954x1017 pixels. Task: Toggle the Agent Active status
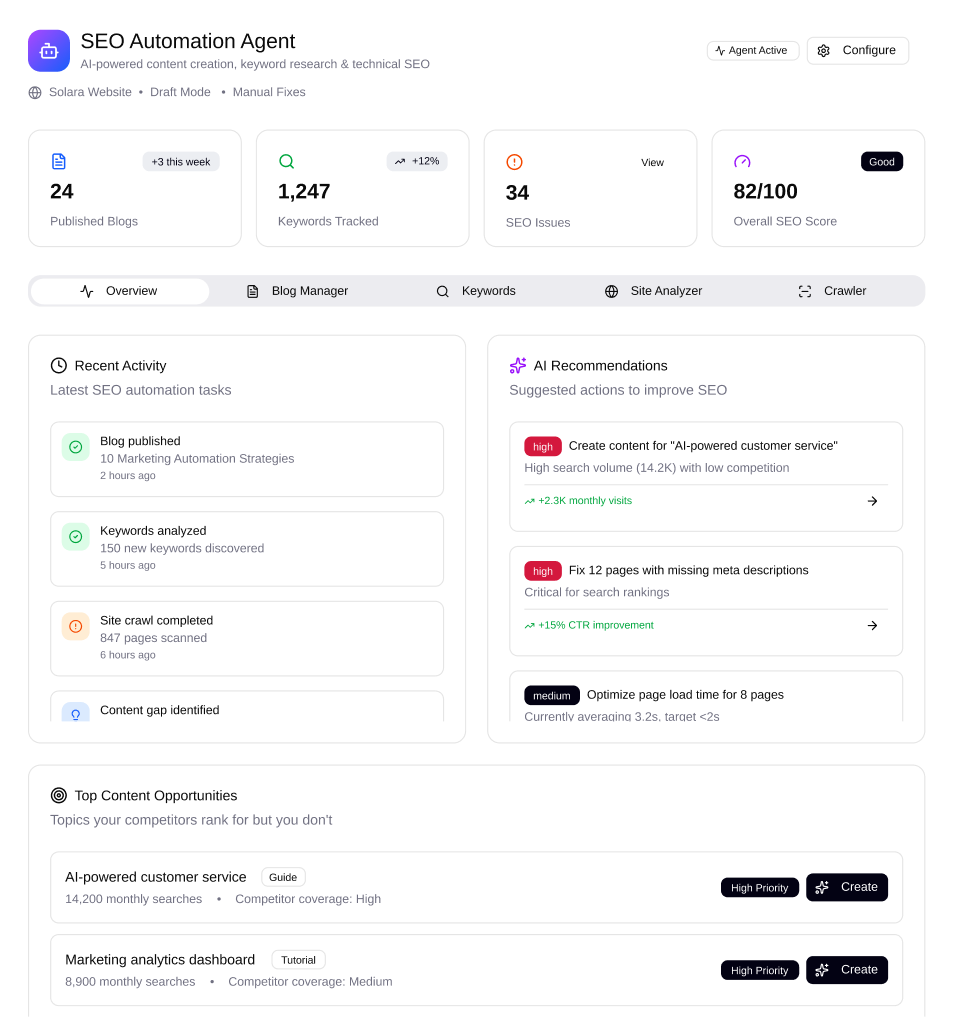click(x=752, y=50)
